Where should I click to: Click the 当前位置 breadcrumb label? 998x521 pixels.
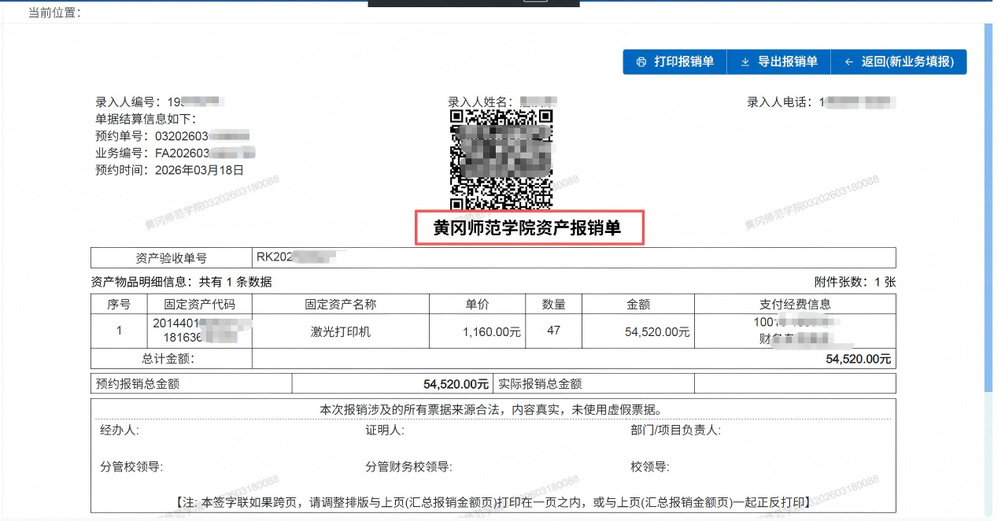tap(55, 13)
